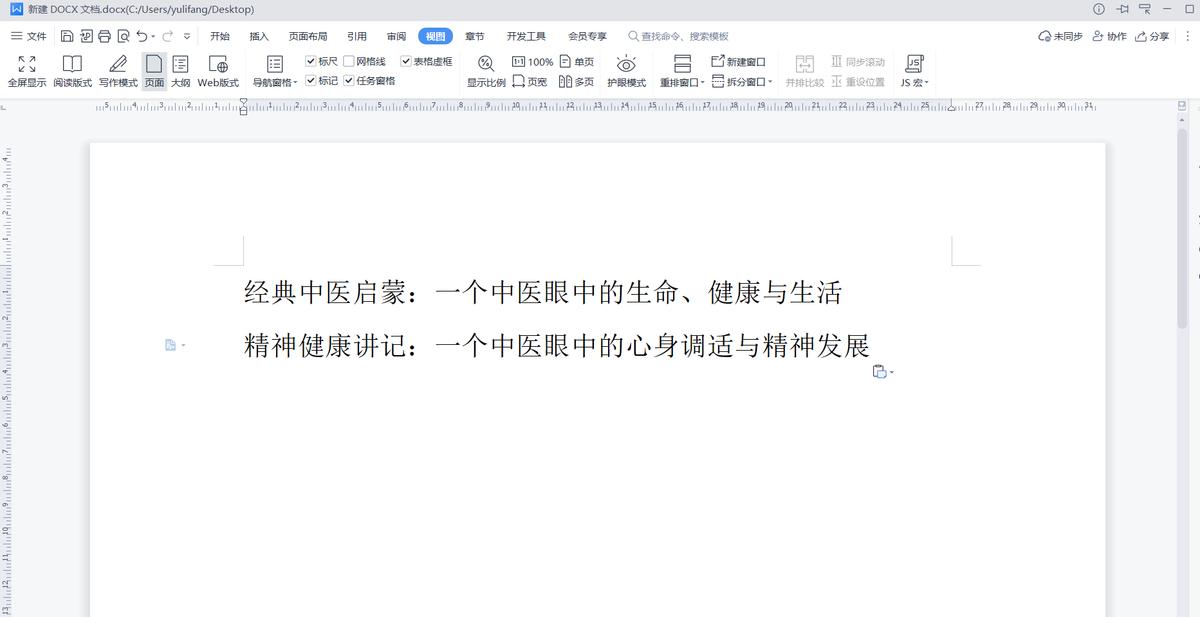Enable the 网格线 gridlines checkbox

pos(350,60)
